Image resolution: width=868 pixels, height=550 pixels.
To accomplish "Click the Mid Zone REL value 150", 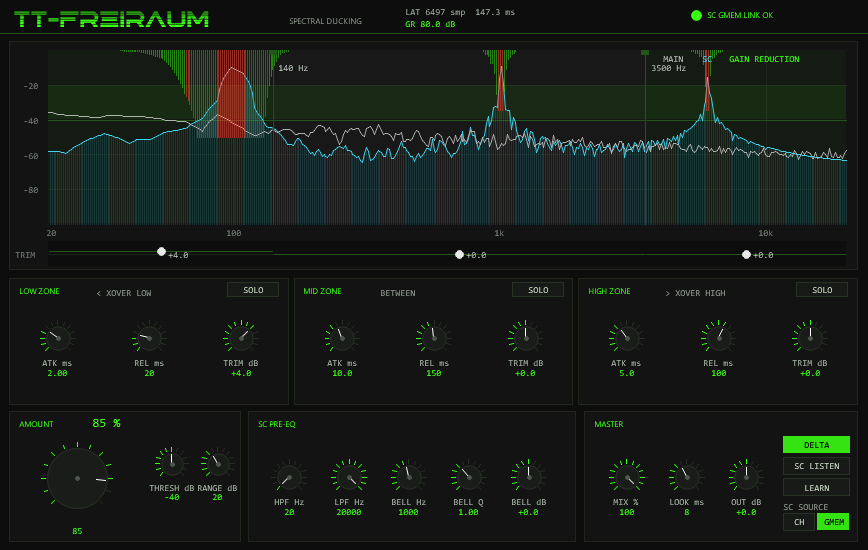I will tap(433, 373).
